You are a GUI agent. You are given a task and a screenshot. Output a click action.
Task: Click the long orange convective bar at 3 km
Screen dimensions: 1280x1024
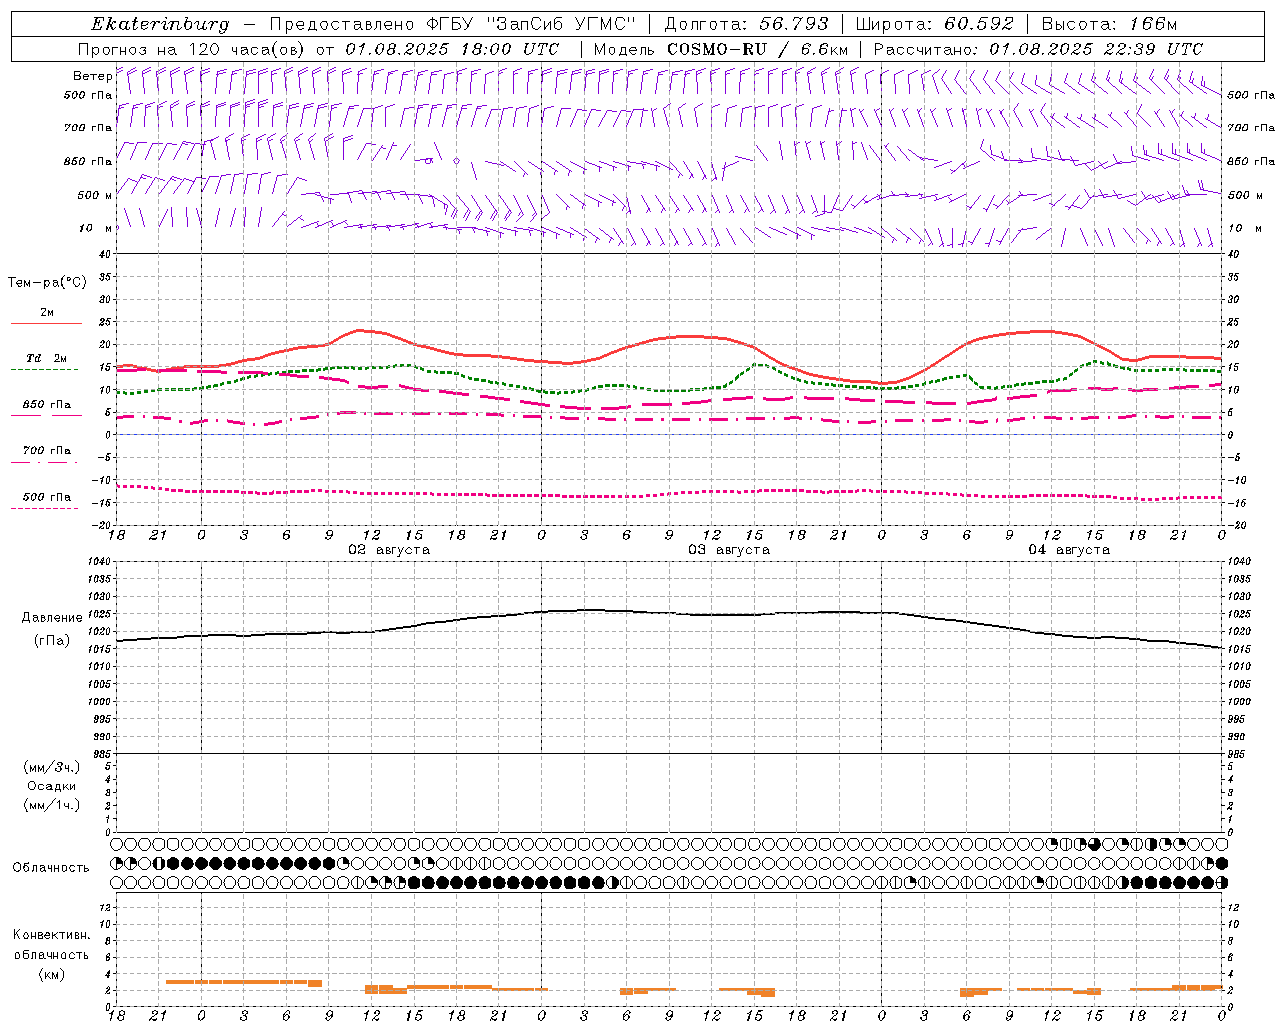coord(244,982)
